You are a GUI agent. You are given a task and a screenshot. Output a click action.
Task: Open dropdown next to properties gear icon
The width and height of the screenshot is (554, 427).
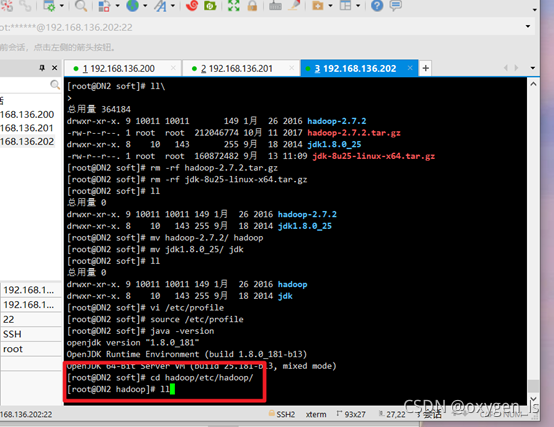(62, 6)
